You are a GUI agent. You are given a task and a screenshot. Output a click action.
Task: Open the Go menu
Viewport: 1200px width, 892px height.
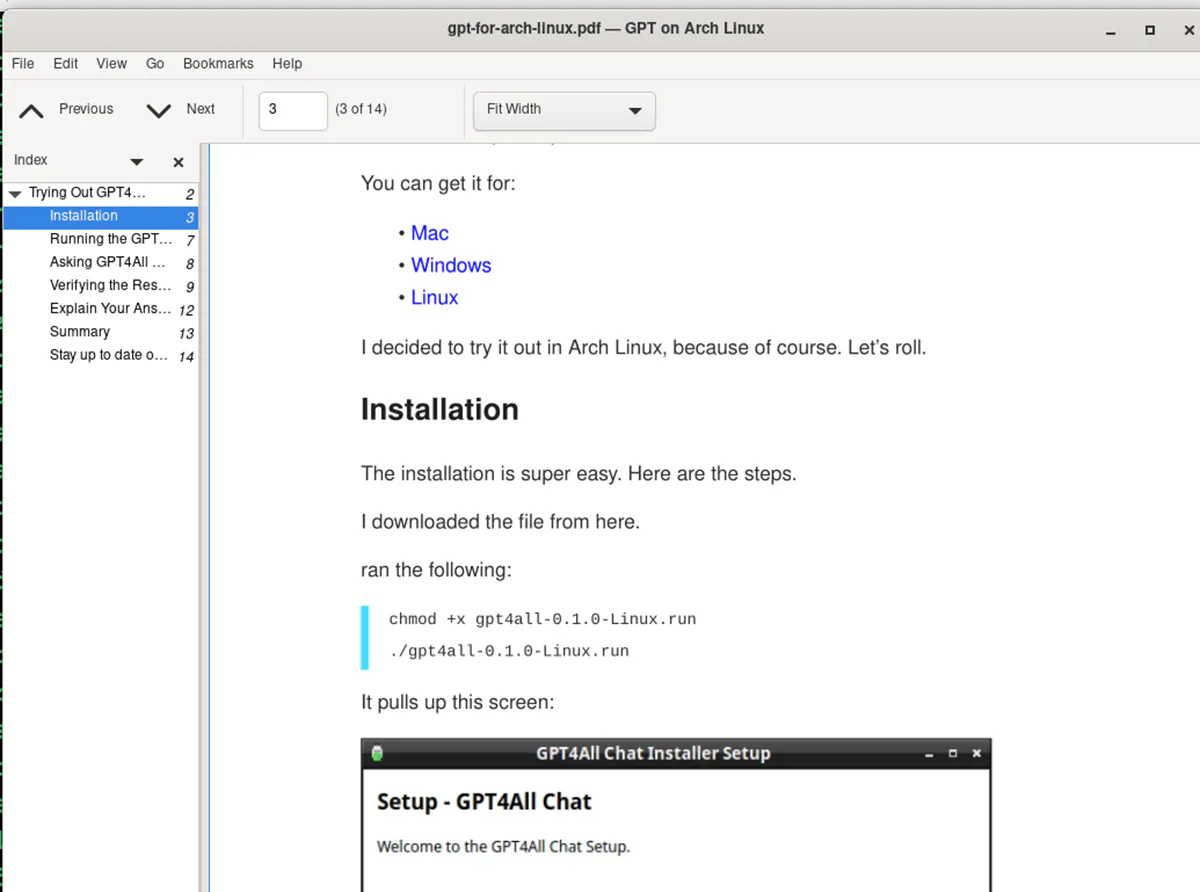[x=155, y=63]
